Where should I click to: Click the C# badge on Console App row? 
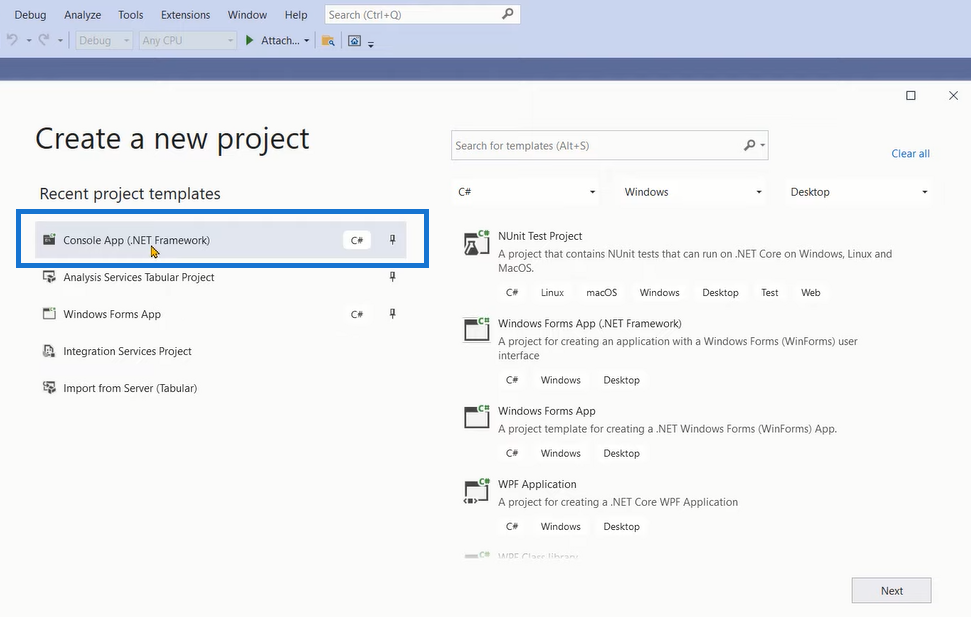[x=357, y=240]
